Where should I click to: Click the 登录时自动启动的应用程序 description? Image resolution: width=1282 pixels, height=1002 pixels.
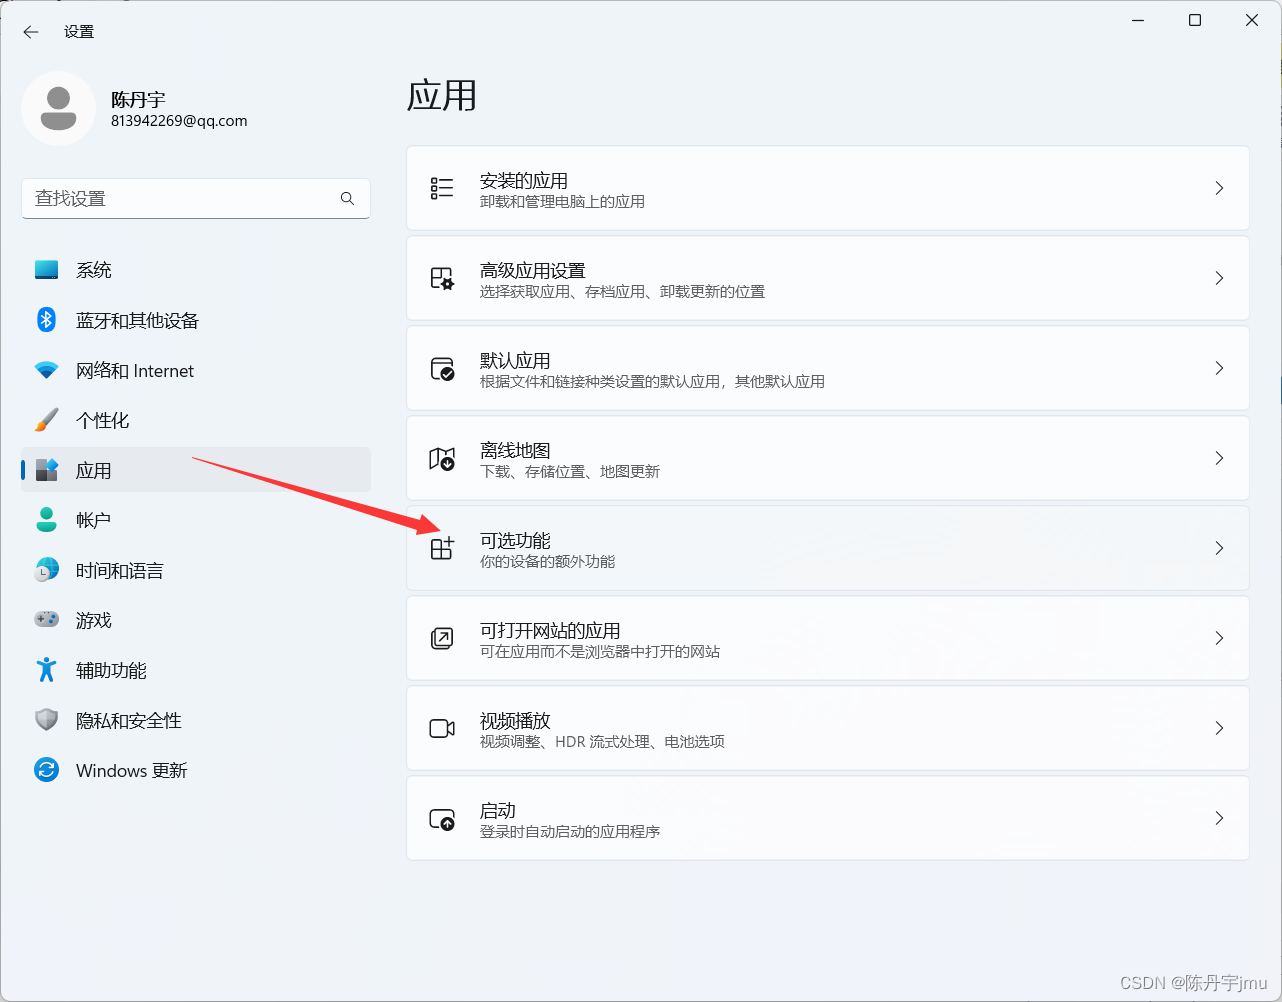pos(570,832)
